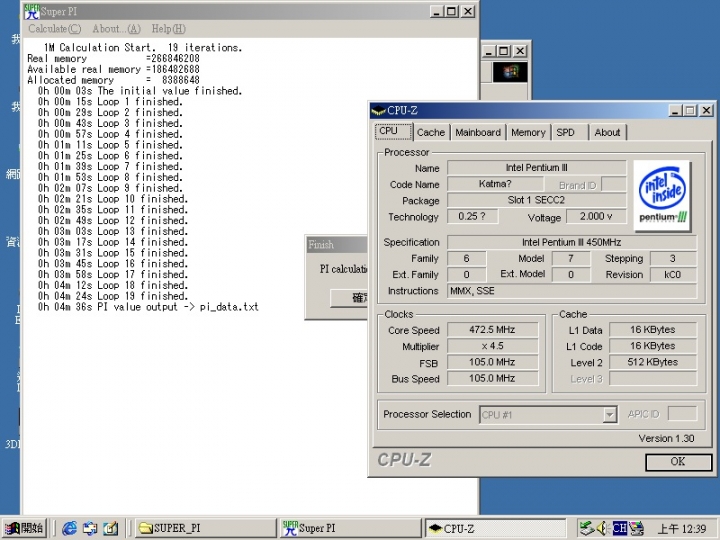Click the OK button in CPU-Z

(678, 462)
